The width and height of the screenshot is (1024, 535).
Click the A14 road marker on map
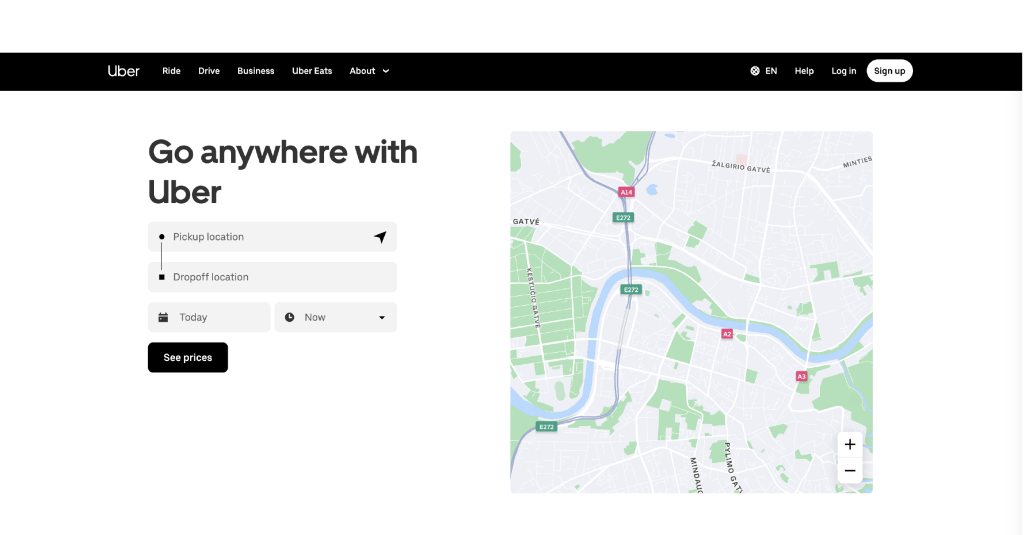tap(626, 192)
